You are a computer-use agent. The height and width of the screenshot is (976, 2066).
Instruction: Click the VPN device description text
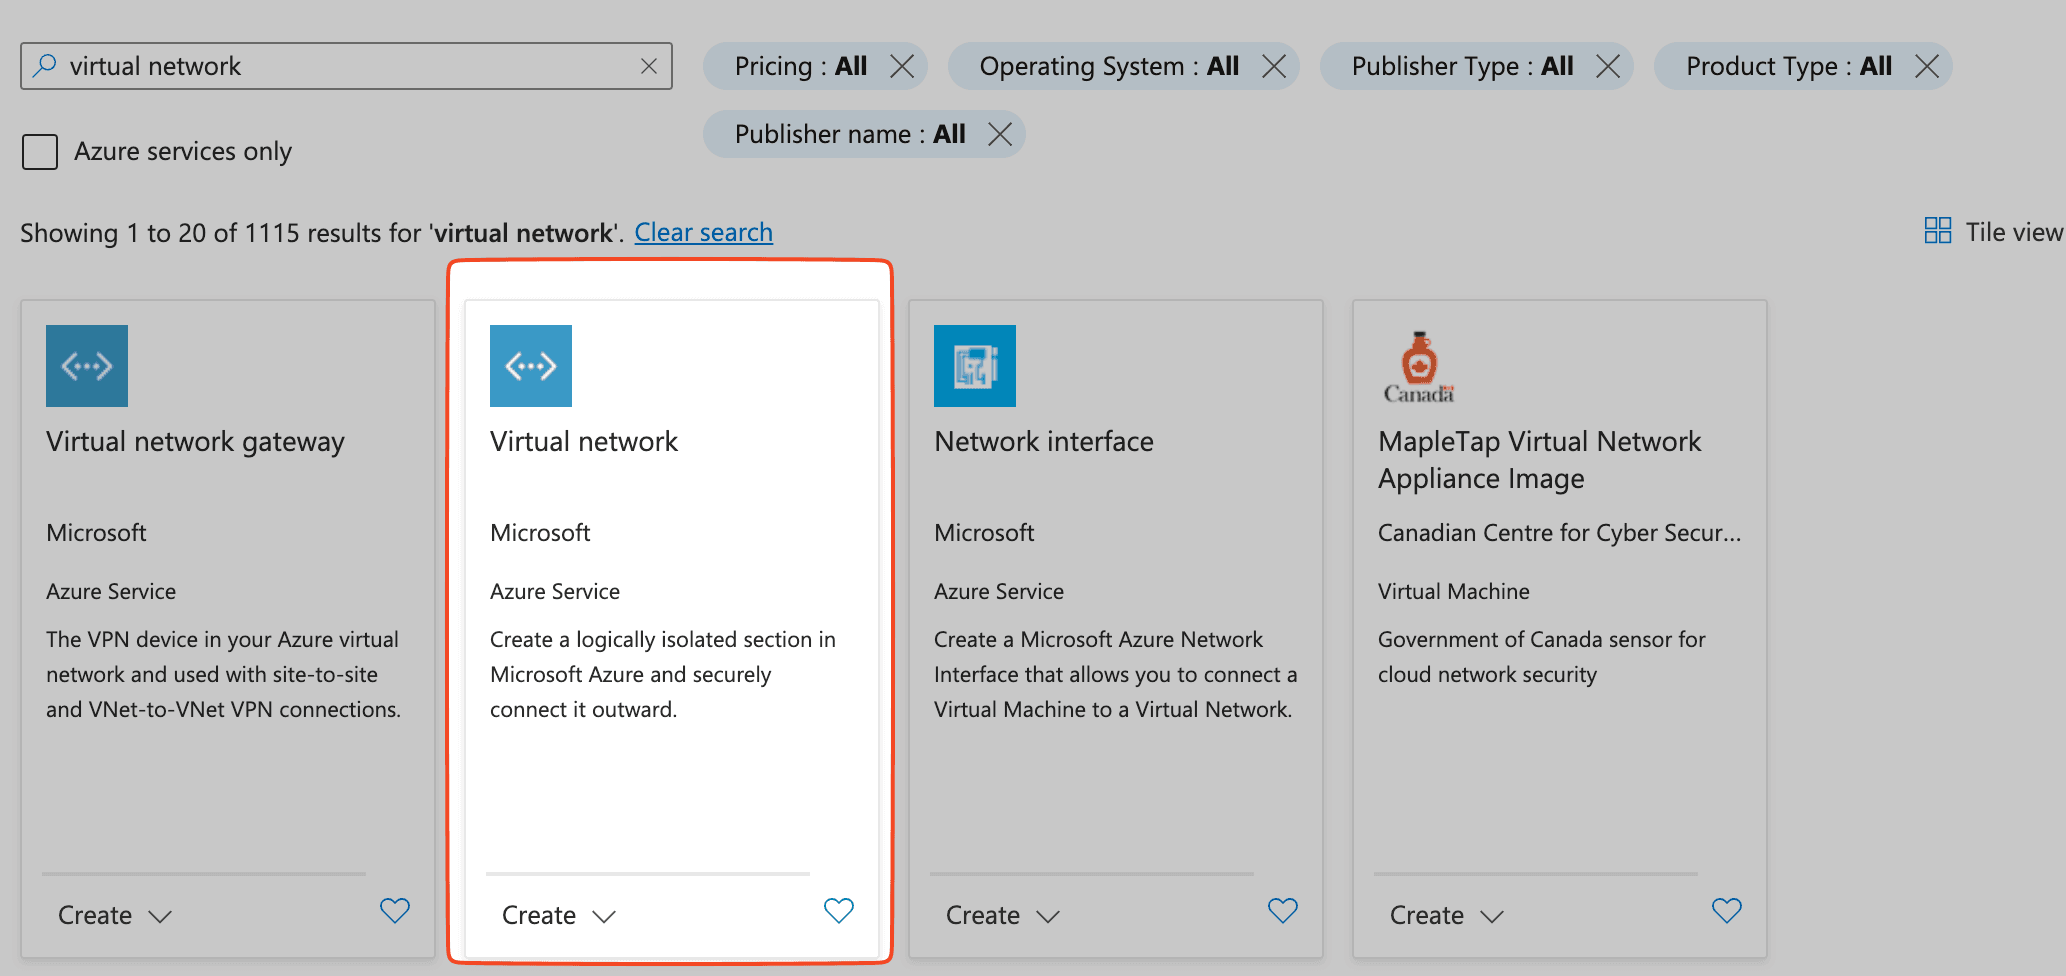point(224,674)
